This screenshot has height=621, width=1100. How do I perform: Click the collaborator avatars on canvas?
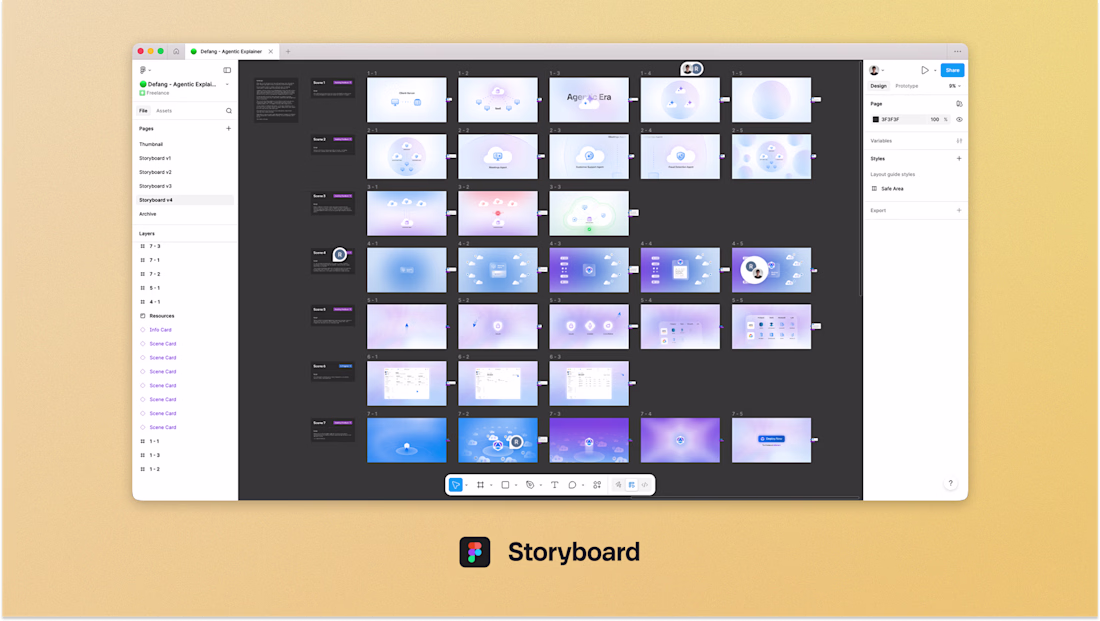coord(692,69)
